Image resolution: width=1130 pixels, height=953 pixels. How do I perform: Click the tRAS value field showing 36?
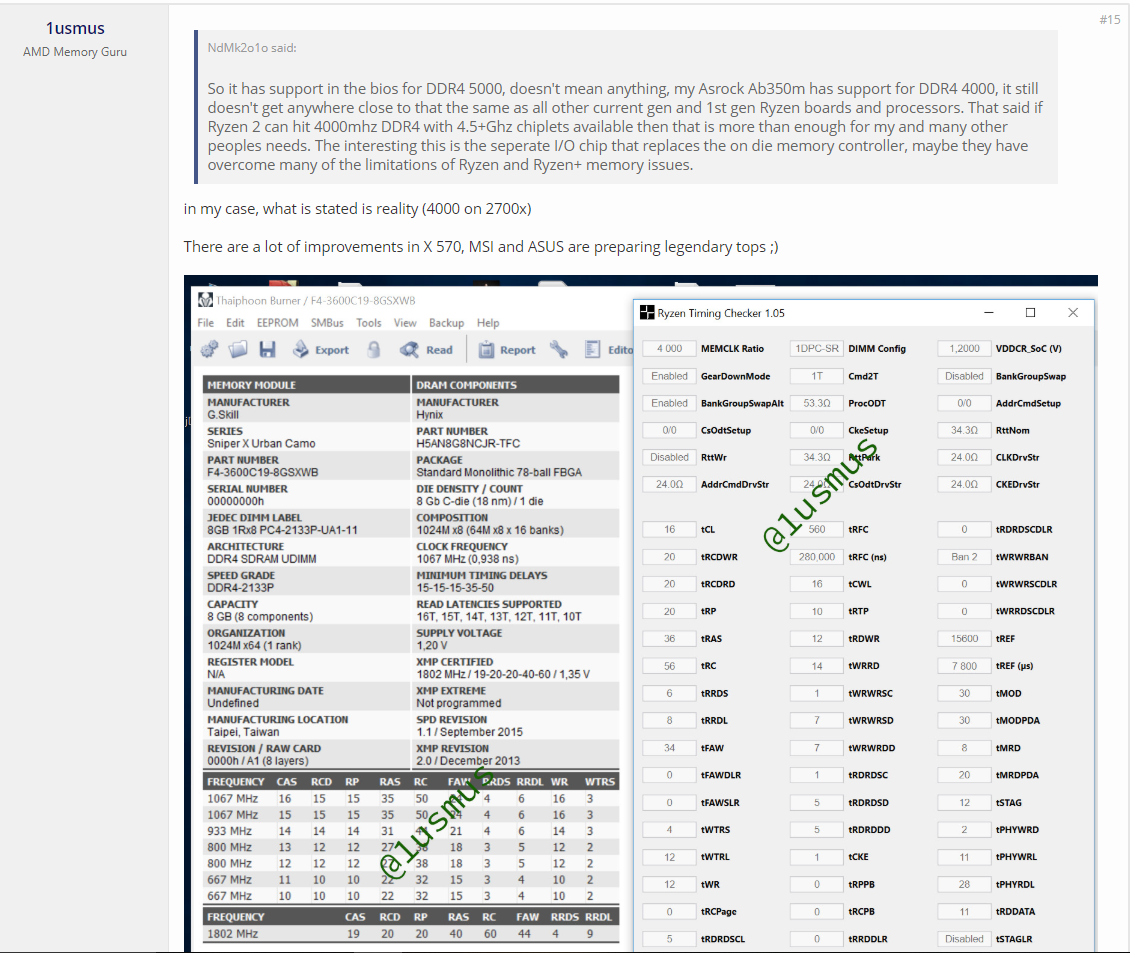(x=669, y=639)
